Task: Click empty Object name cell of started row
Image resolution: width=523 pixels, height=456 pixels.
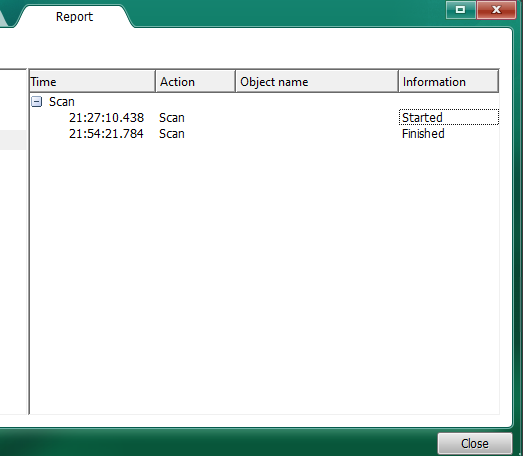Action: [317, 118]
